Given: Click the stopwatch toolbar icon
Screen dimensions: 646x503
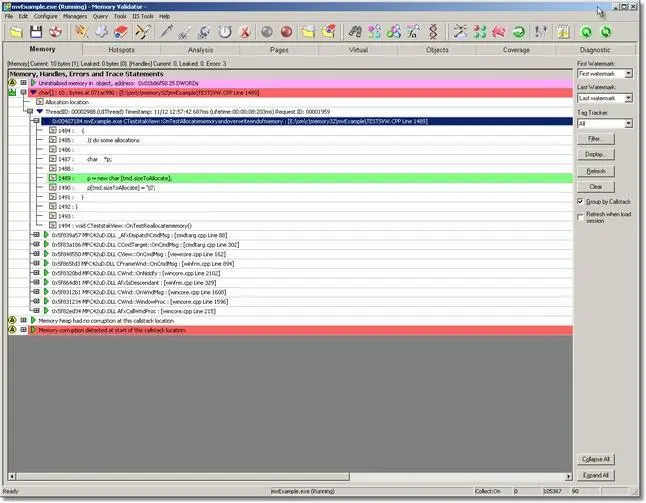Looking at the screenshot, I should click(x=225, y=32).
